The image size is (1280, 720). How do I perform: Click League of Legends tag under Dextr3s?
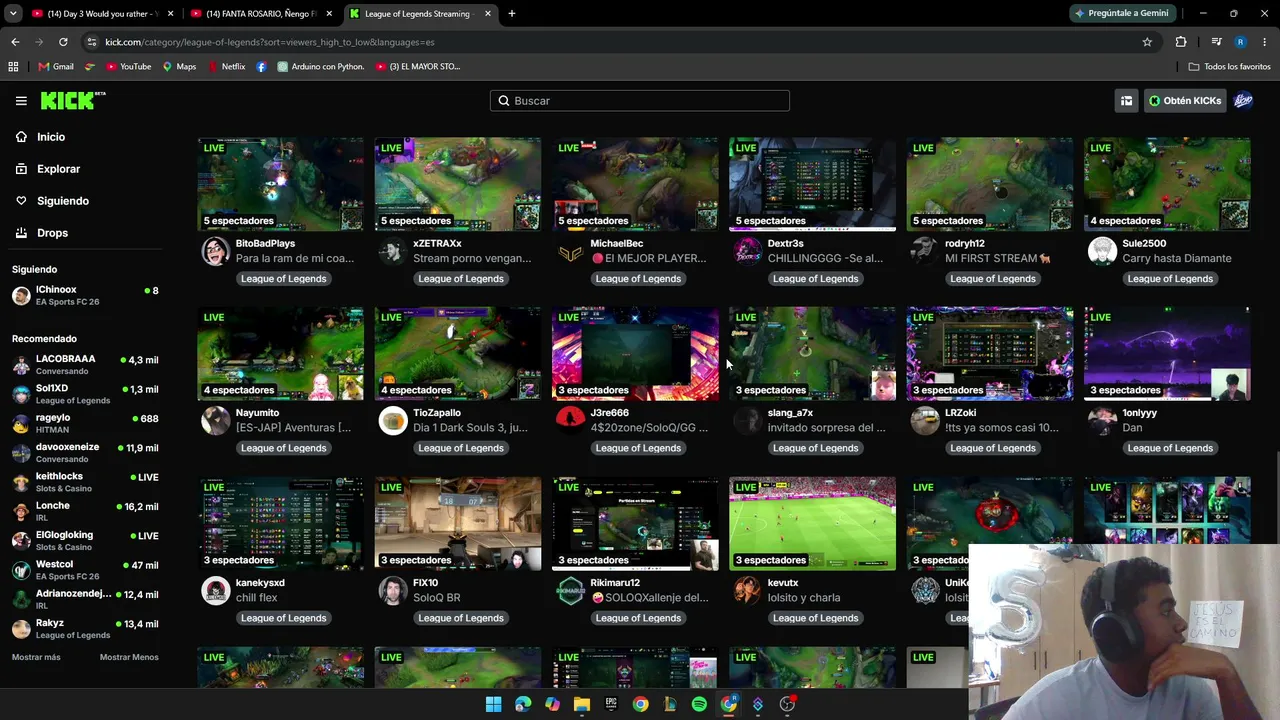(x=815, y=279)
